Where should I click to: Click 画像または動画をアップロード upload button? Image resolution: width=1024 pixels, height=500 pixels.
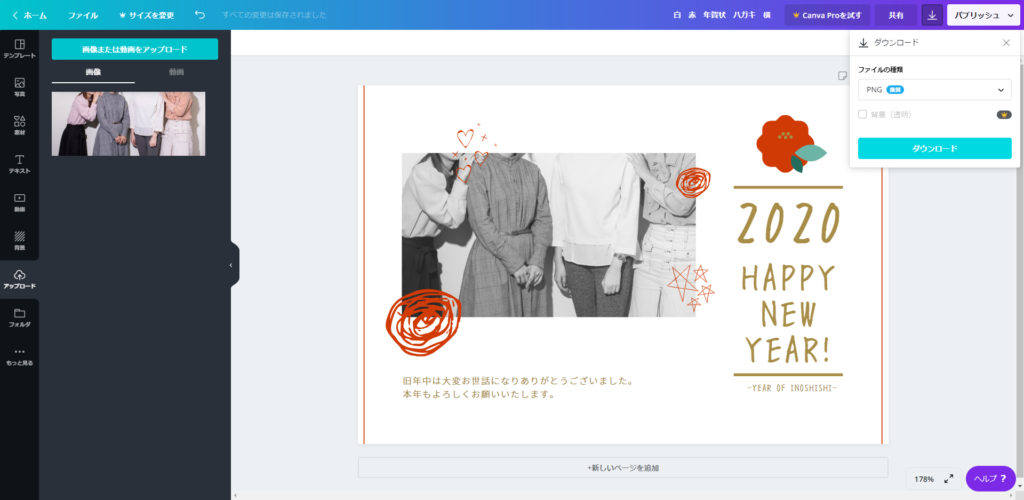[134, 49]
